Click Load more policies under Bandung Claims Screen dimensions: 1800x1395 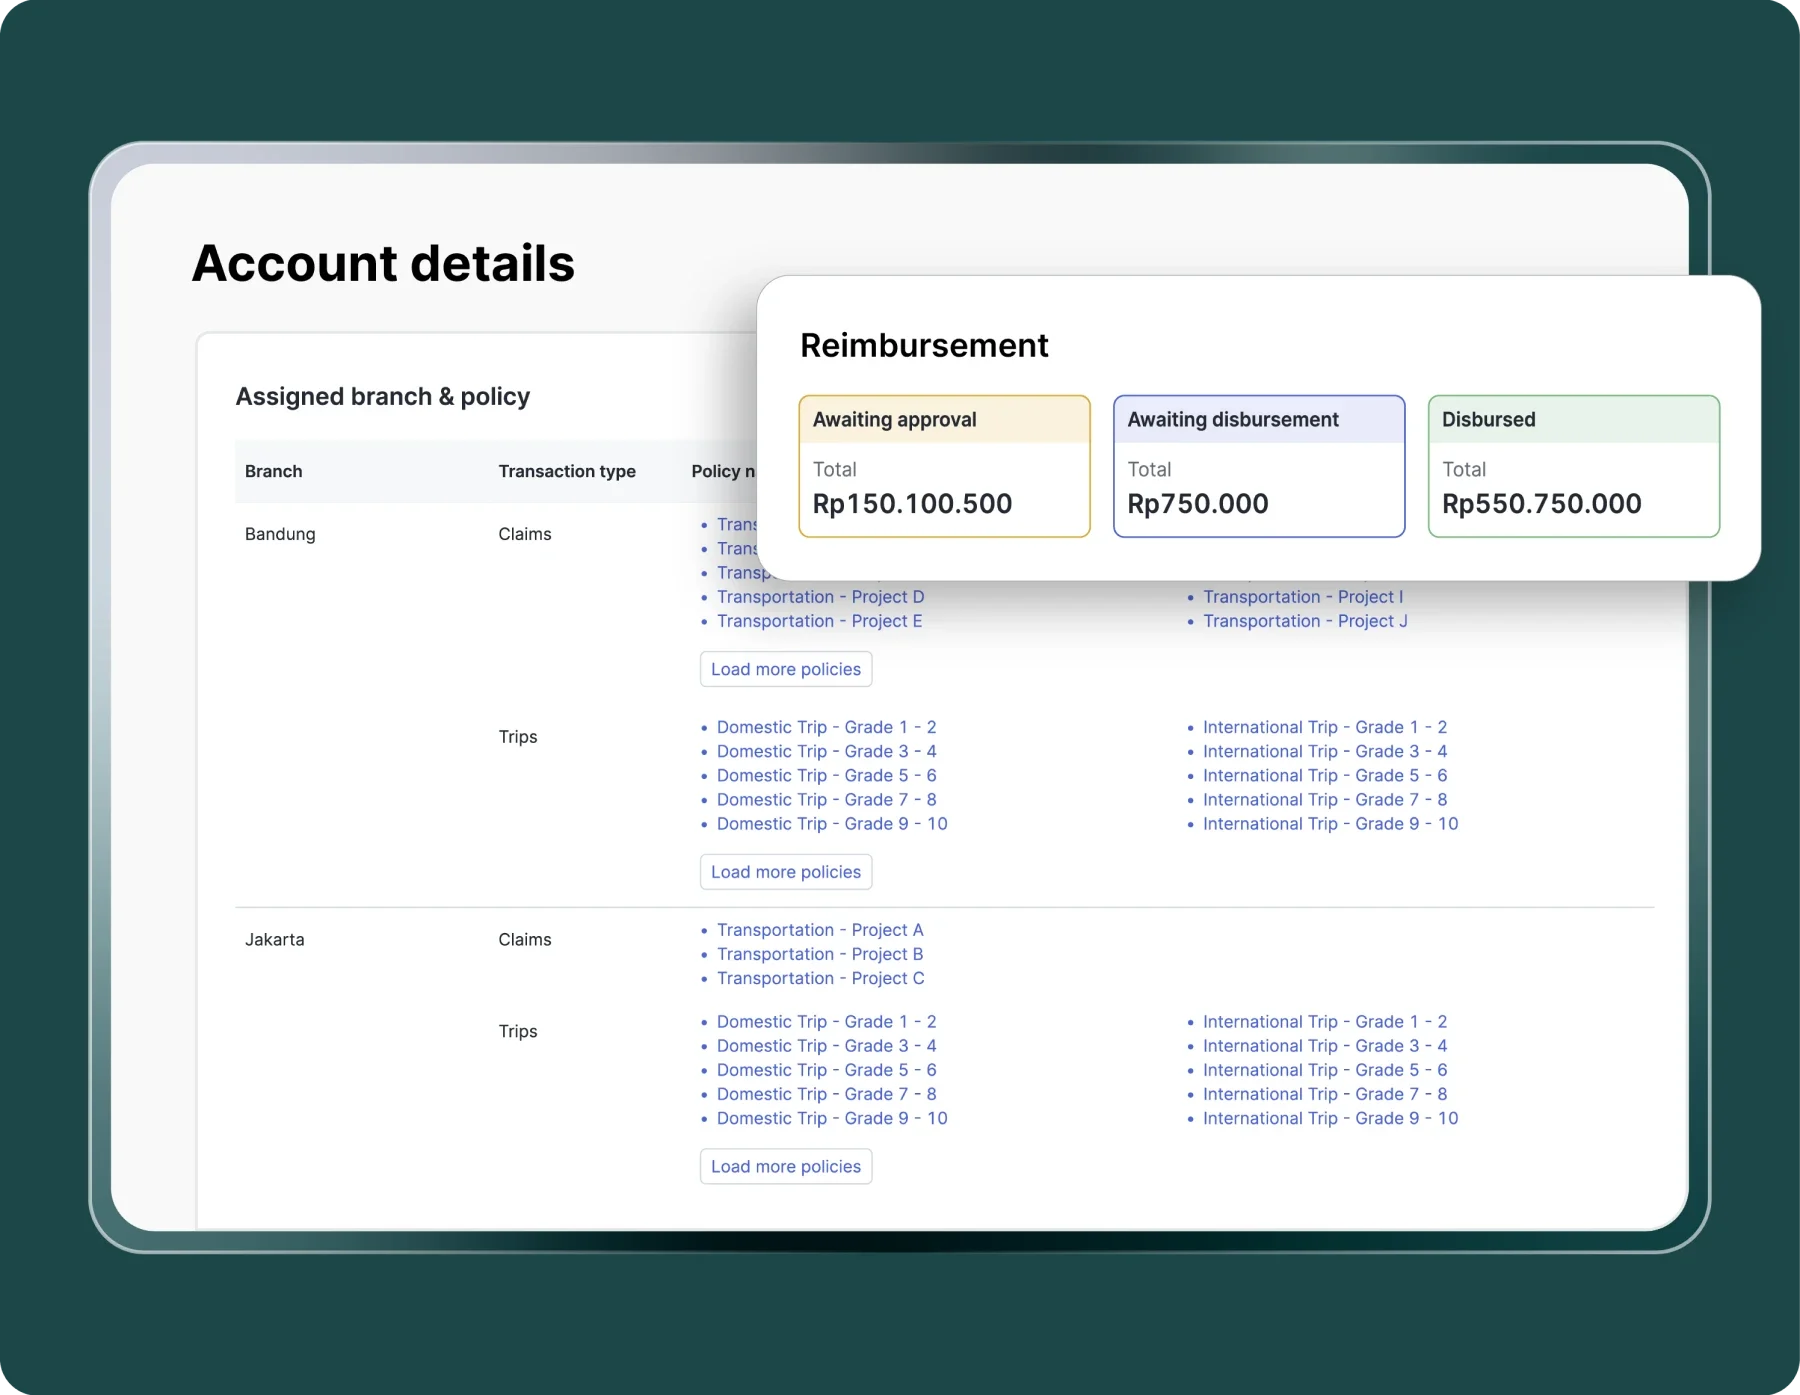point(785,669)
